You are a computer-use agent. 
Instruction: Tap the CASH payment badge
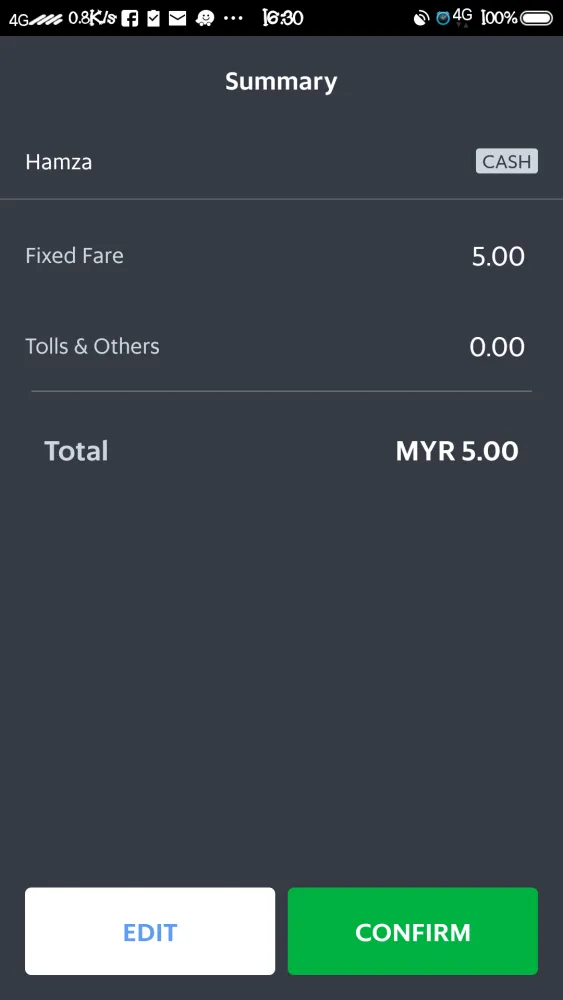(x=507, y=161)
